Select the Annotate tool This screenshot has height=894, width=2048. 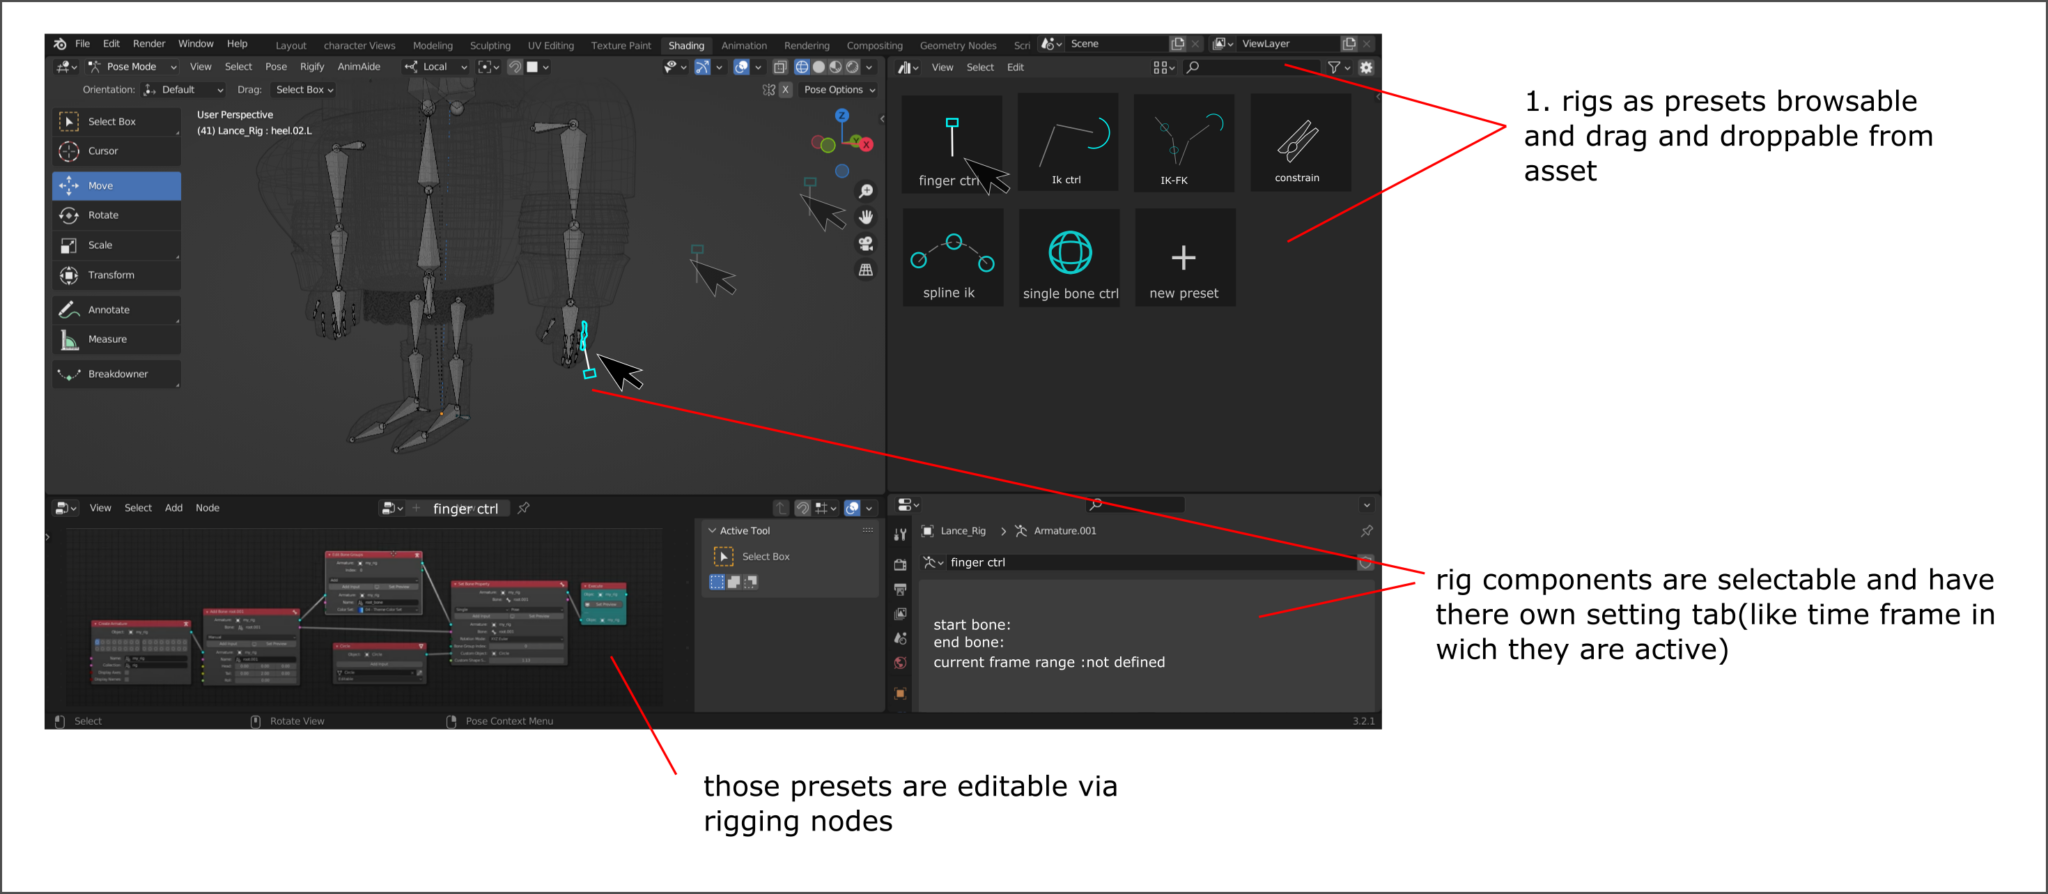click(x=116, y=310)
